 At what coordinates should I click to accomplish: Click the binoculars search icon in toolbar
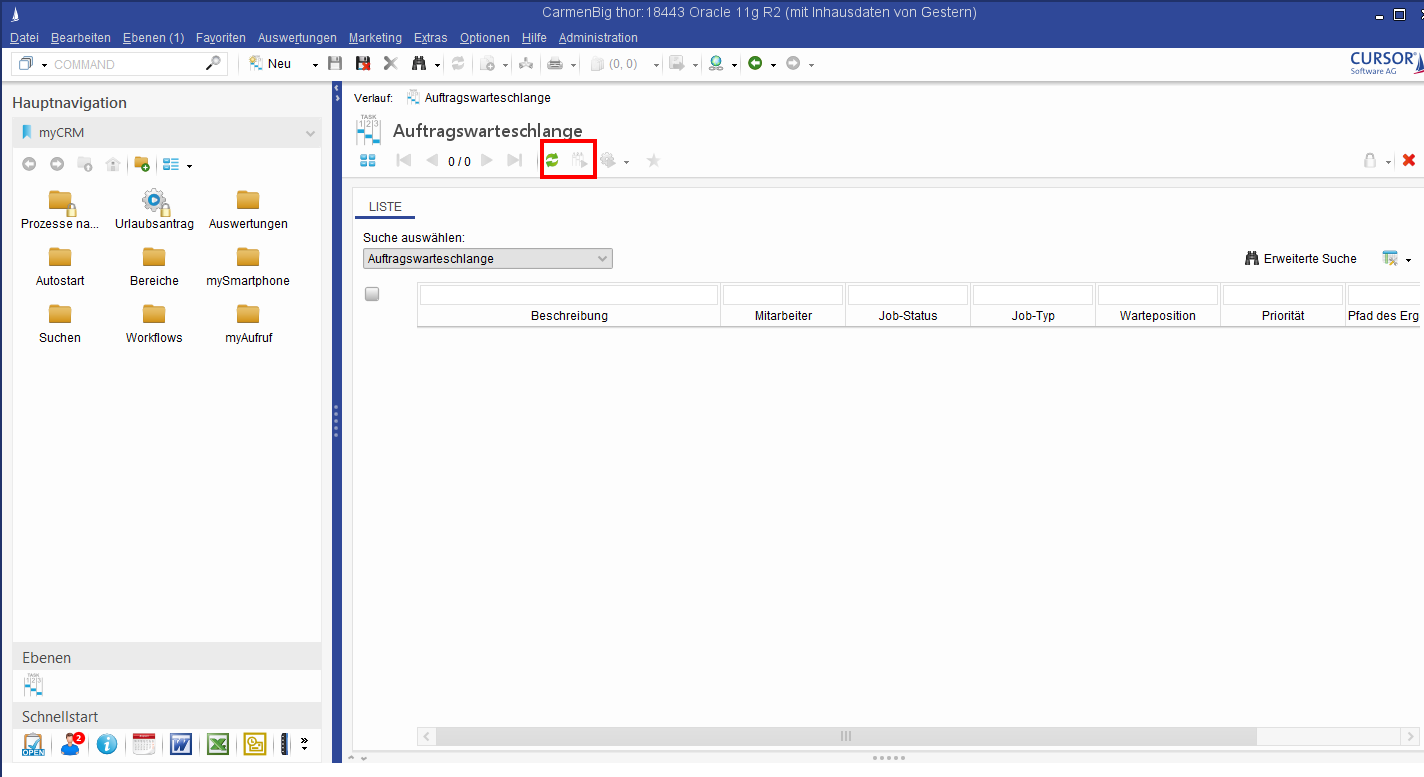419,64
